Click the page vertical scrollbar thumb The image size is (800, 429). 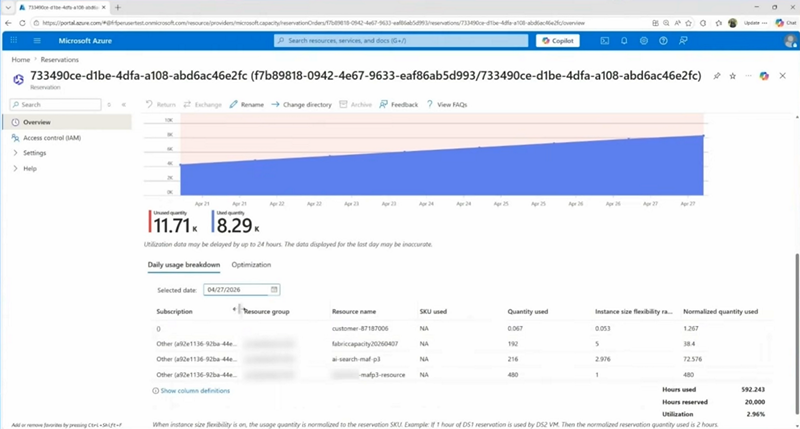tap(797, 334)
